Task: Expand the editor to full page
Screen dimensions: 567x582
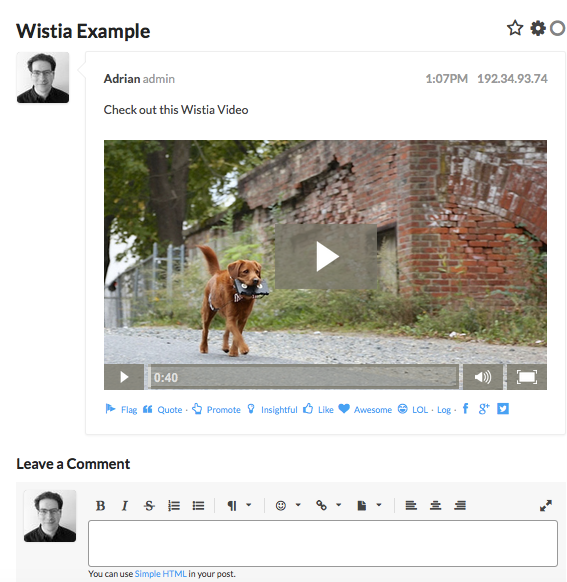Action: pos(545,506)
